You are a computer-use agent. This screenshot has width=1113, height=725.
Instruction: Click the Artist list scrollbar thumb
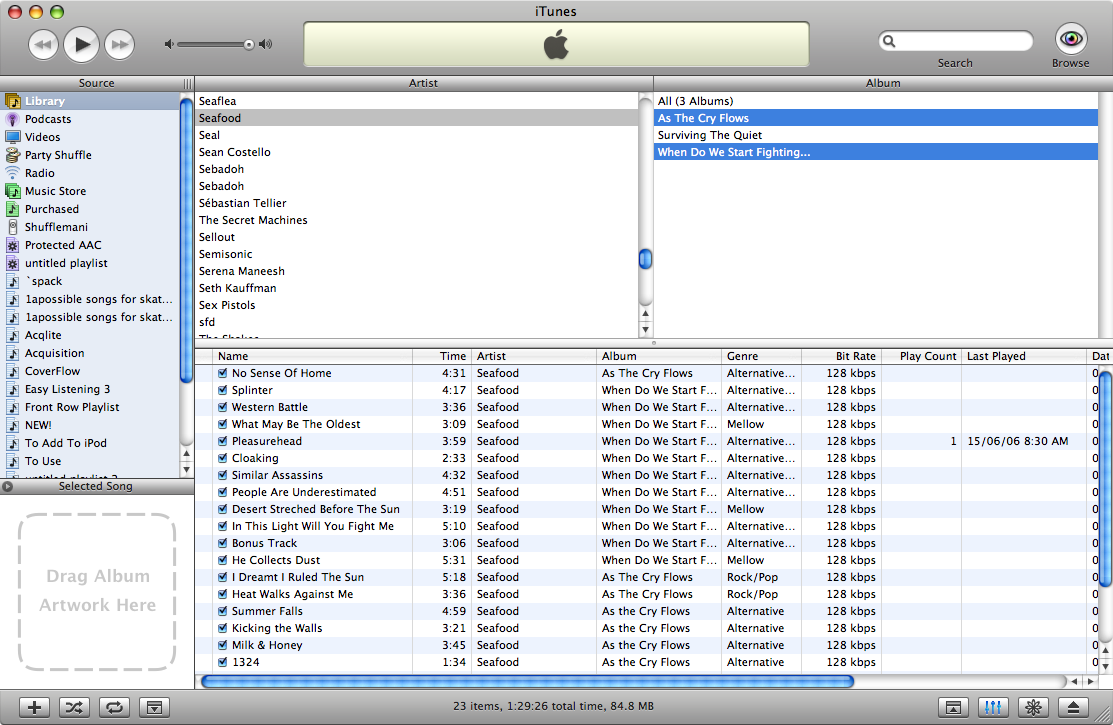tap(645, 258)
